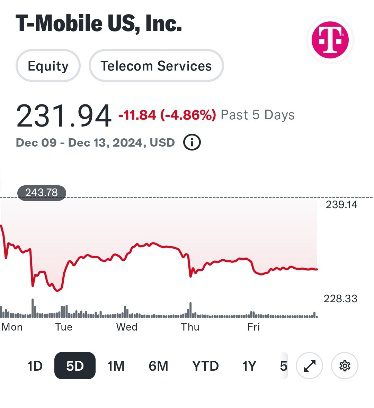The height and width of the screenshot is (408, 374).
Task: Select the Equity tag pill
Action: pos(48,66)
